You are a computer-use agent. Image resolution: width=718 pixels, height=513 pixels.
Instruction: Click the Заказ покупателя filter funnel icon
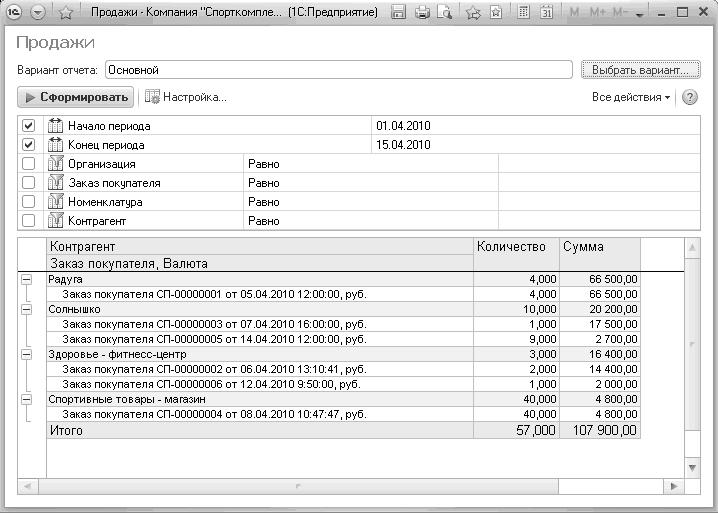[55, 182]
